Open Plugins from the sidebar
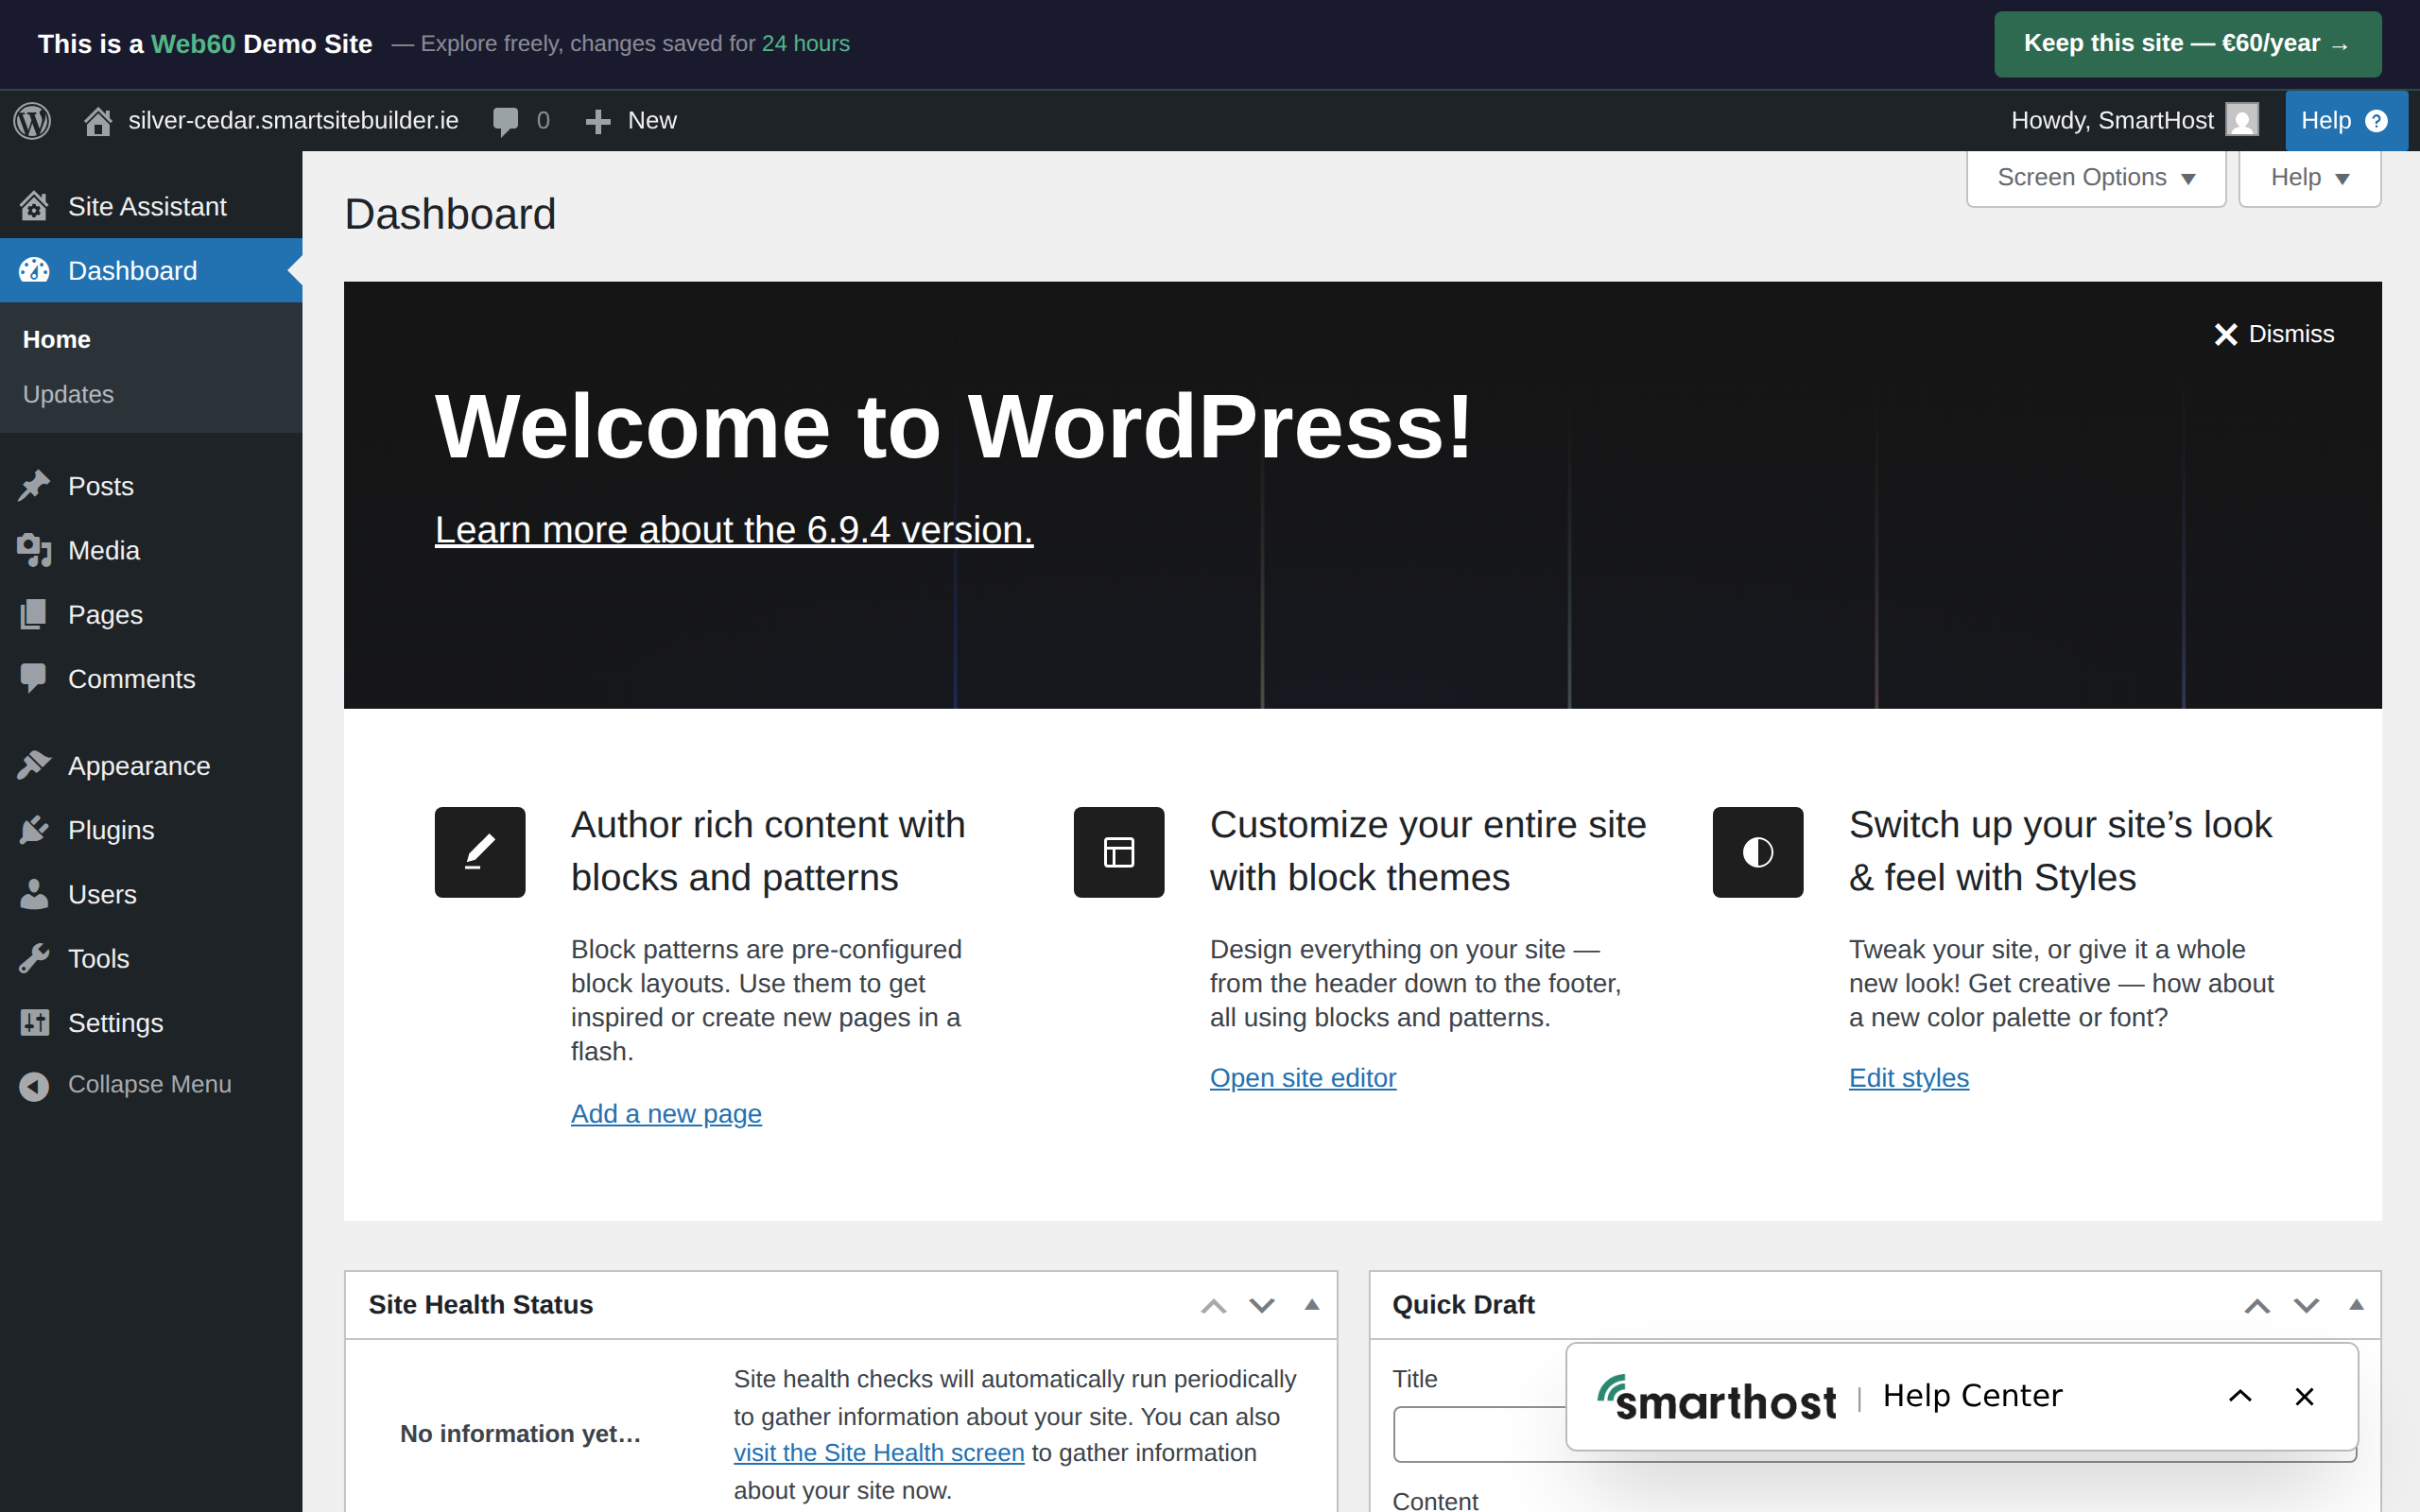Image resolution: width=2420 pixels, height=1512 pixels. coord(110,830)
